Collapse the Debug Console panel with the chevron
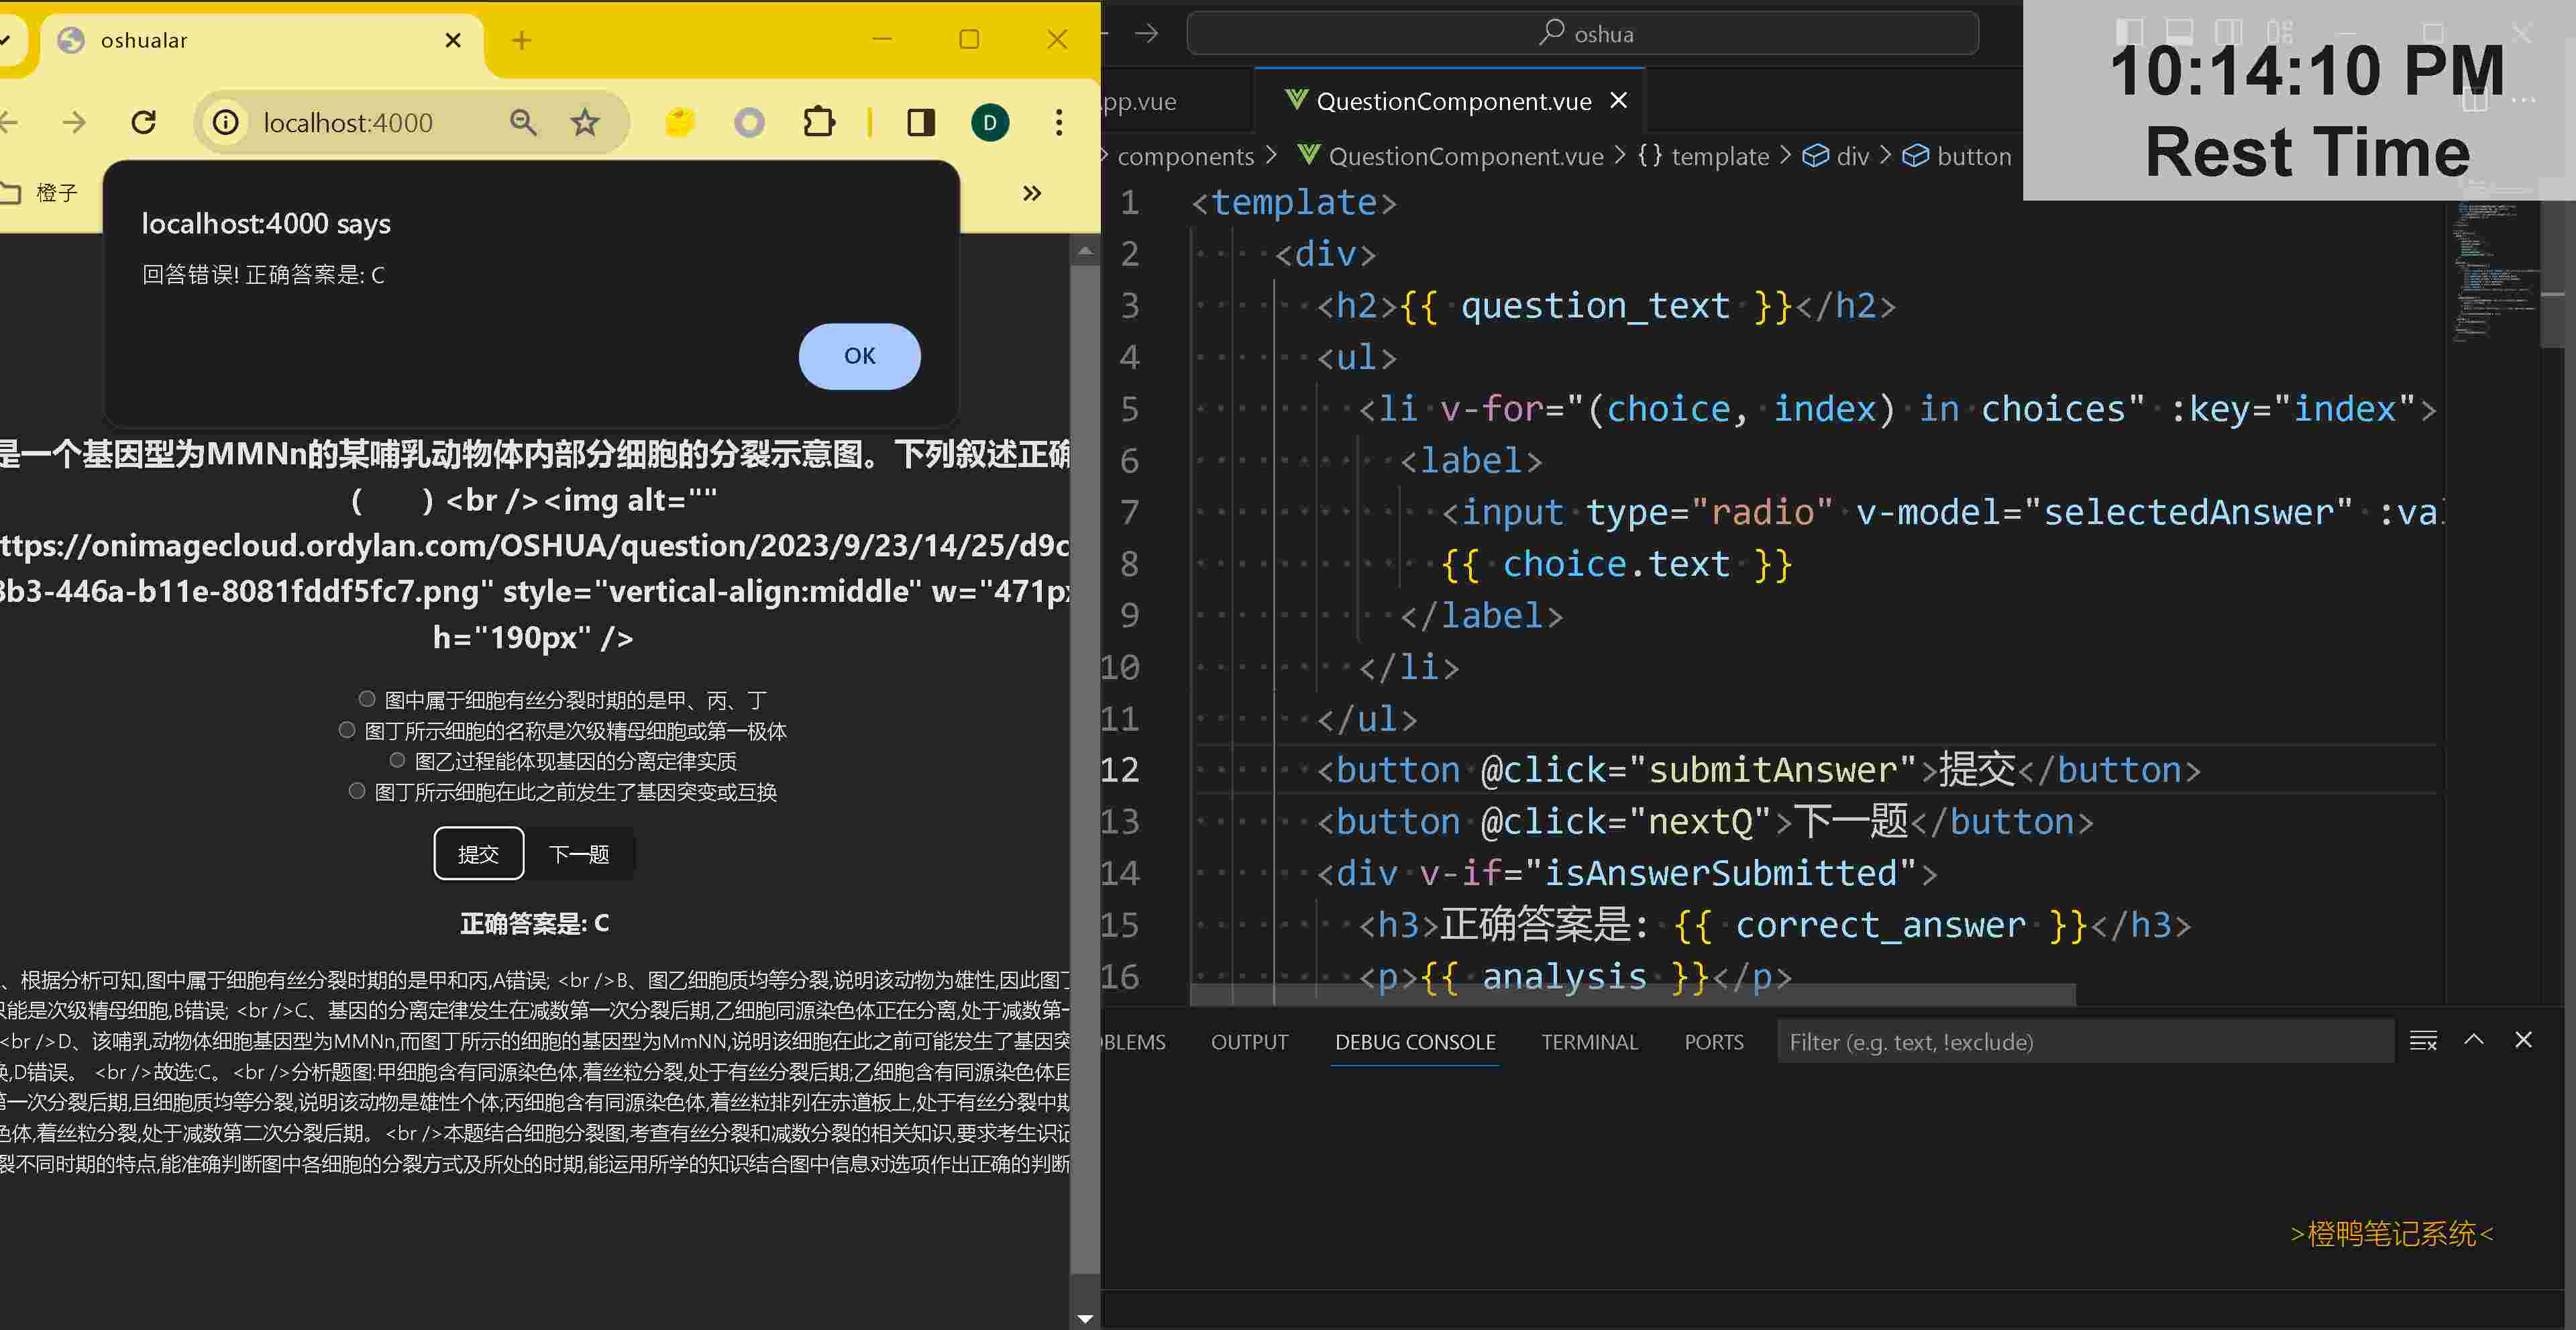The height and width of the screenshot is (1330, 2576). 2475,1040
